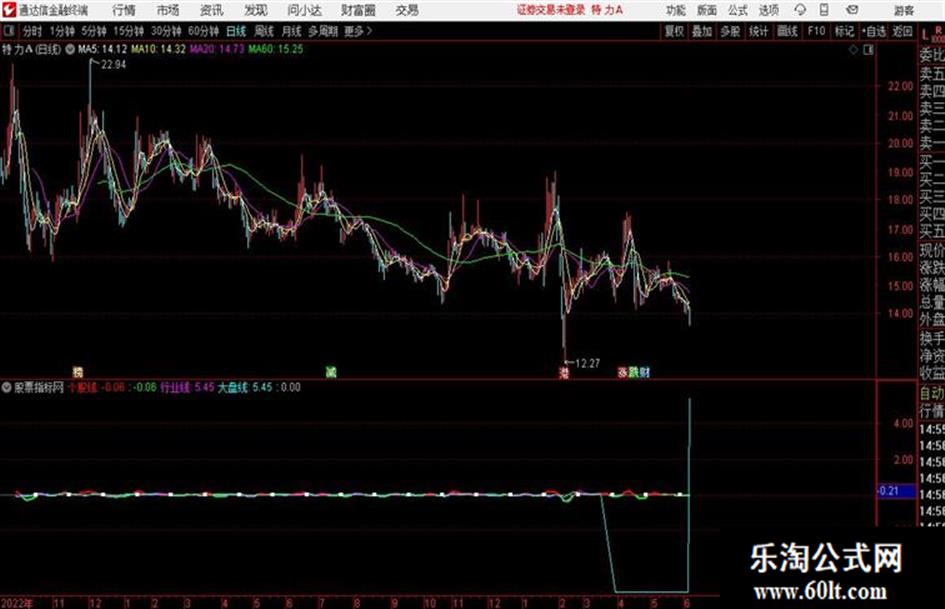Click the 财 marker below the chart
This screenshot has height=609, width=945.
644,372
